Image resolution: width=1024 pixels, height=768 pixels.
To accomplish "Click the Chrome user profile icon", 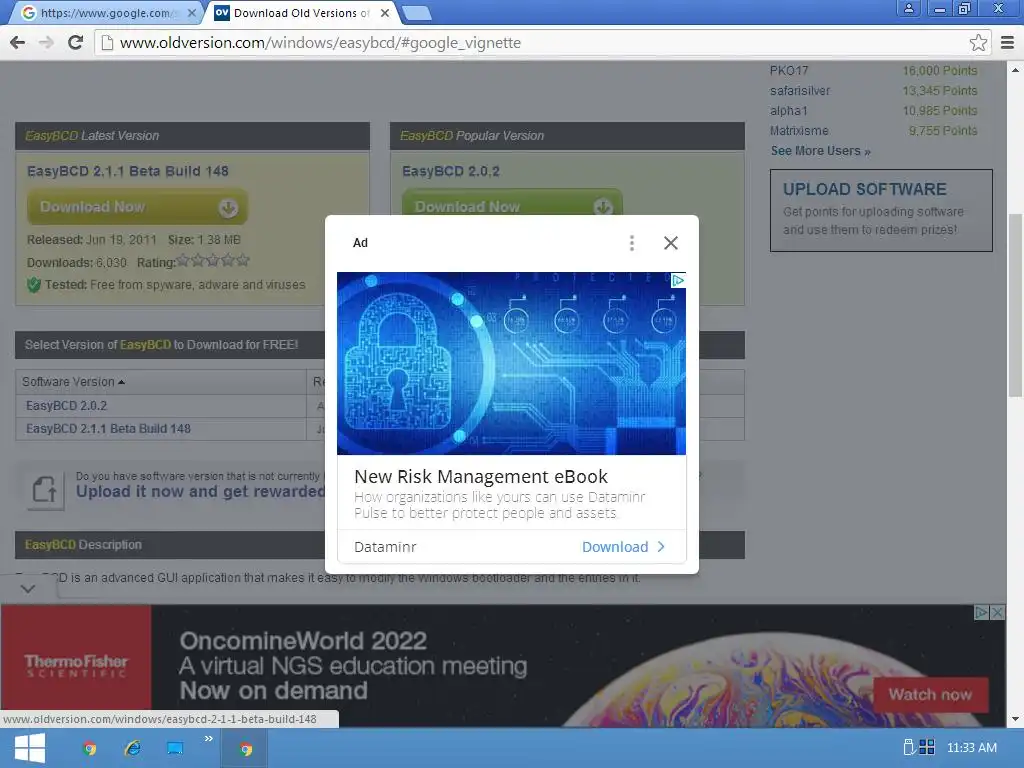I will (x=908, y=8).
